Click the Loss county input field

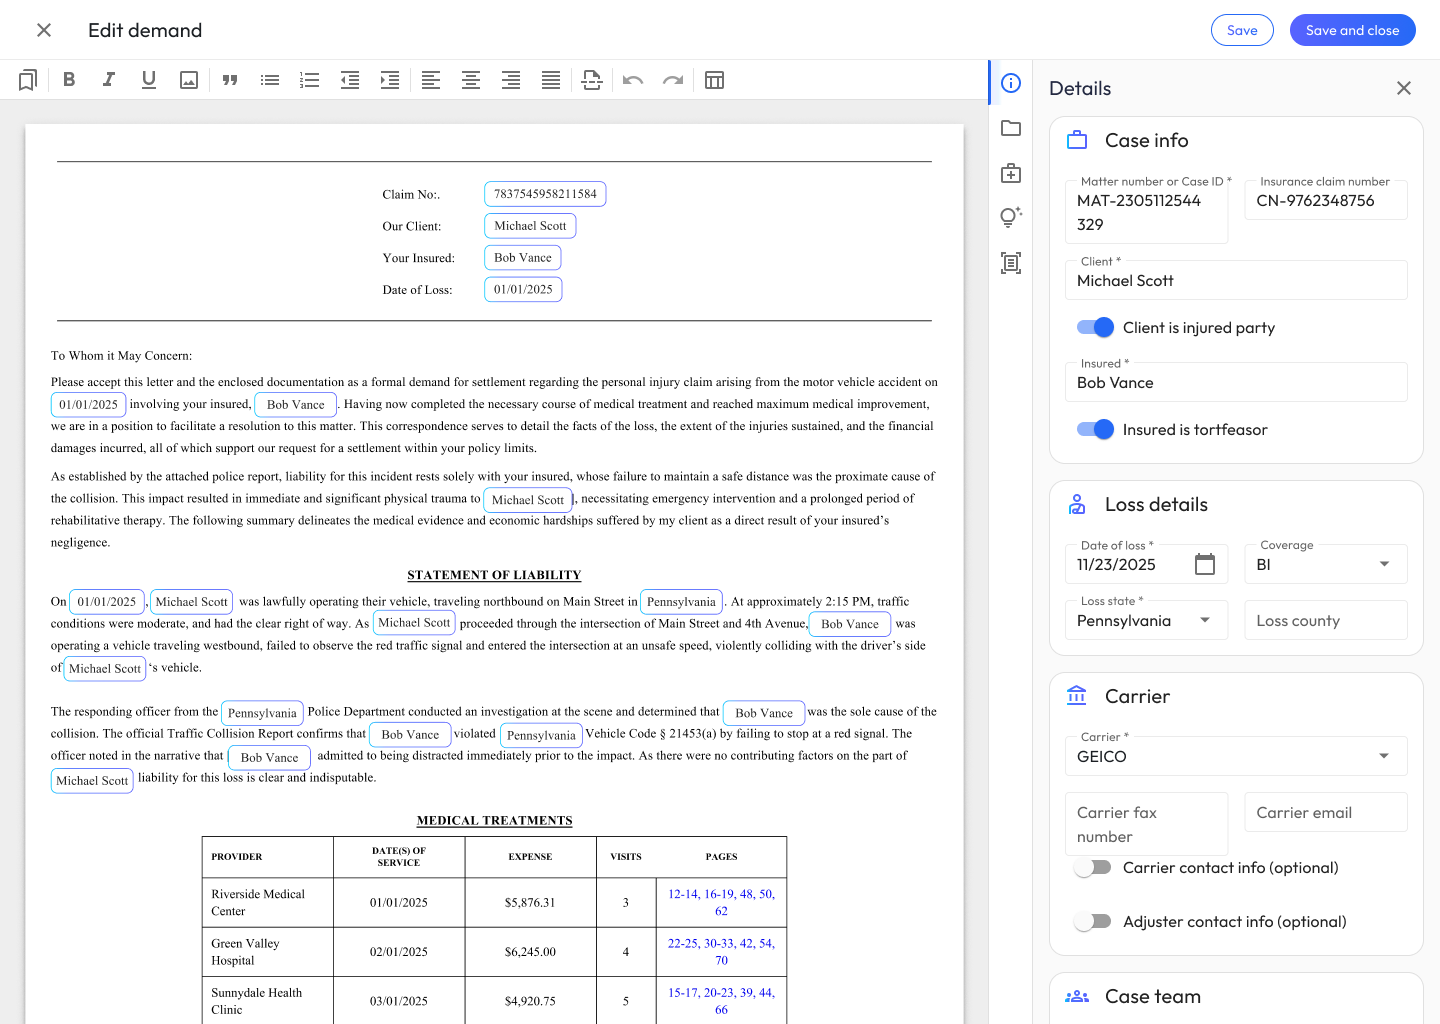coord(1325,620)
